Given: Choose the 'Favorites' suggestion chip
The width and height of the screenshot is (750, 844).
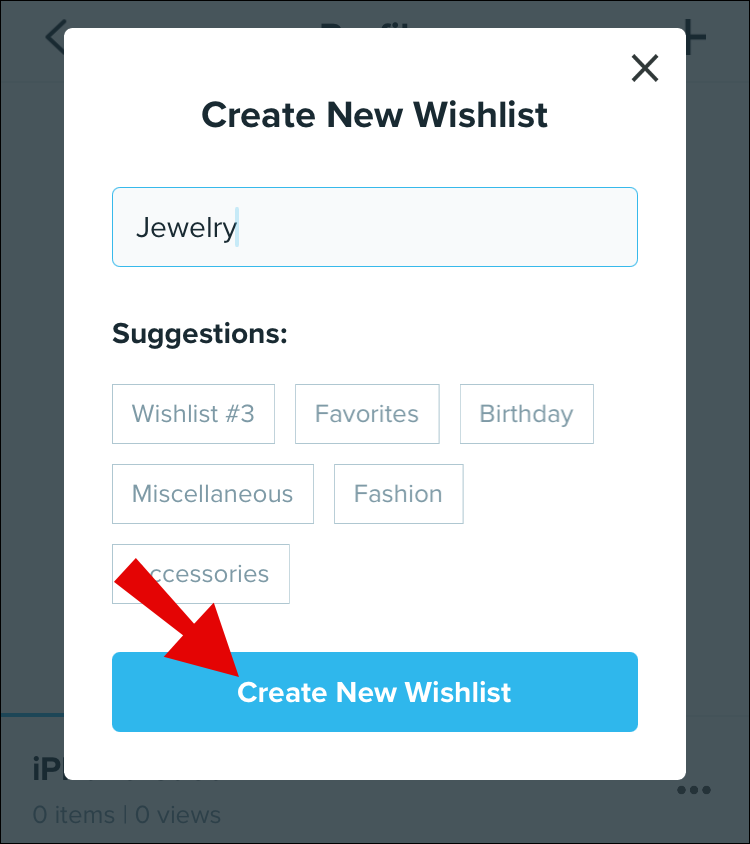Looking at the screenshot, I should click(x=367, y=414).
